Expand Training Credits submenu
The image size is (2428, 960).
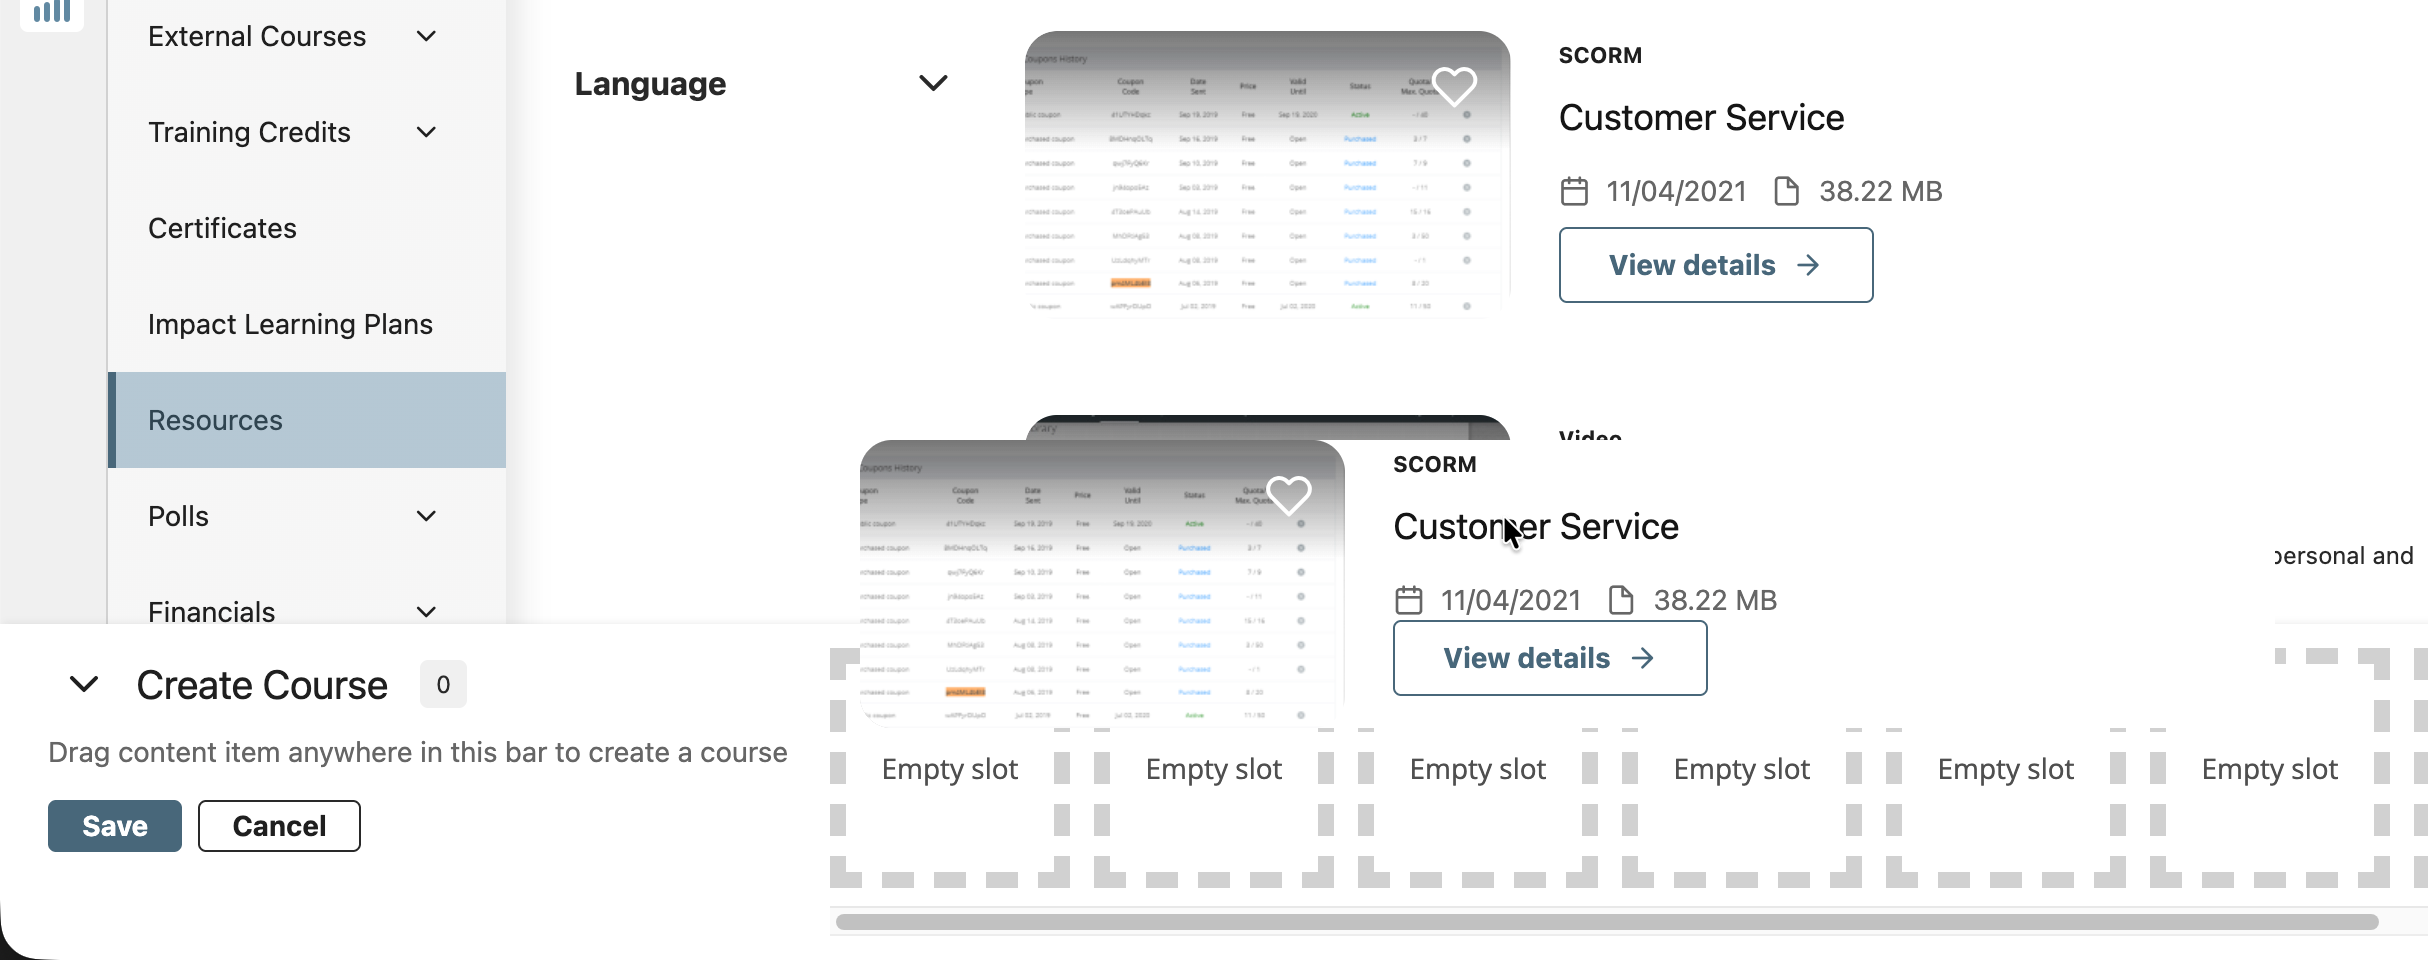click(426, 133)
